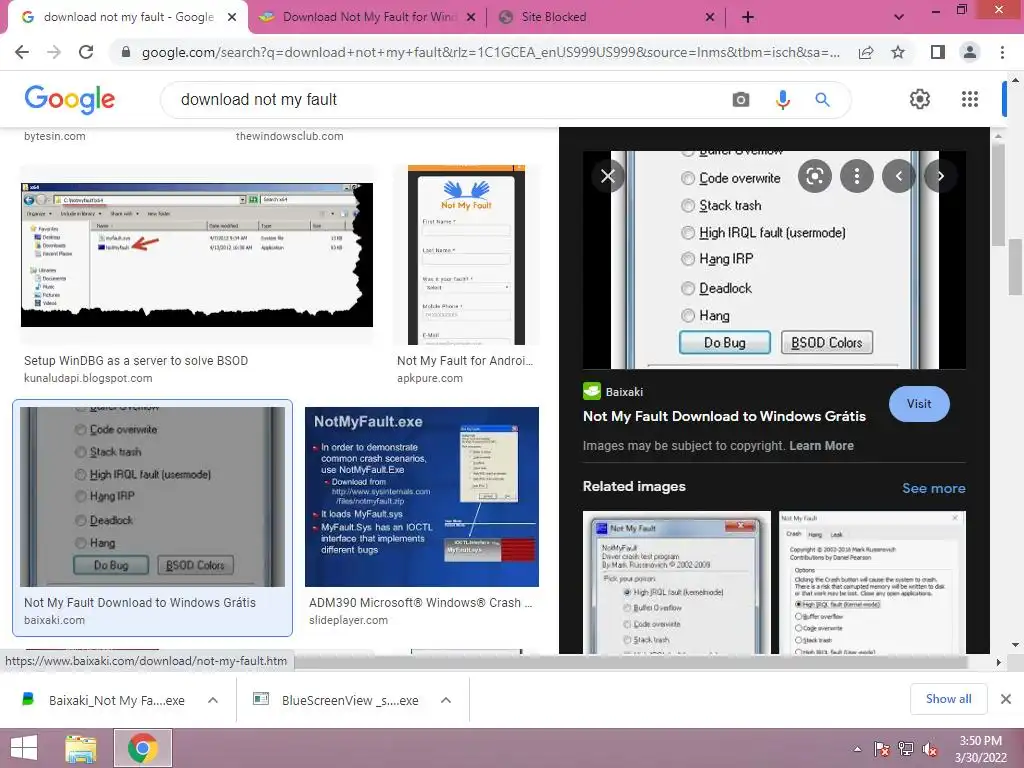The image size is (1024, 768).
Task: Bookmark this page with the star
Action: (x=898, y=52)
